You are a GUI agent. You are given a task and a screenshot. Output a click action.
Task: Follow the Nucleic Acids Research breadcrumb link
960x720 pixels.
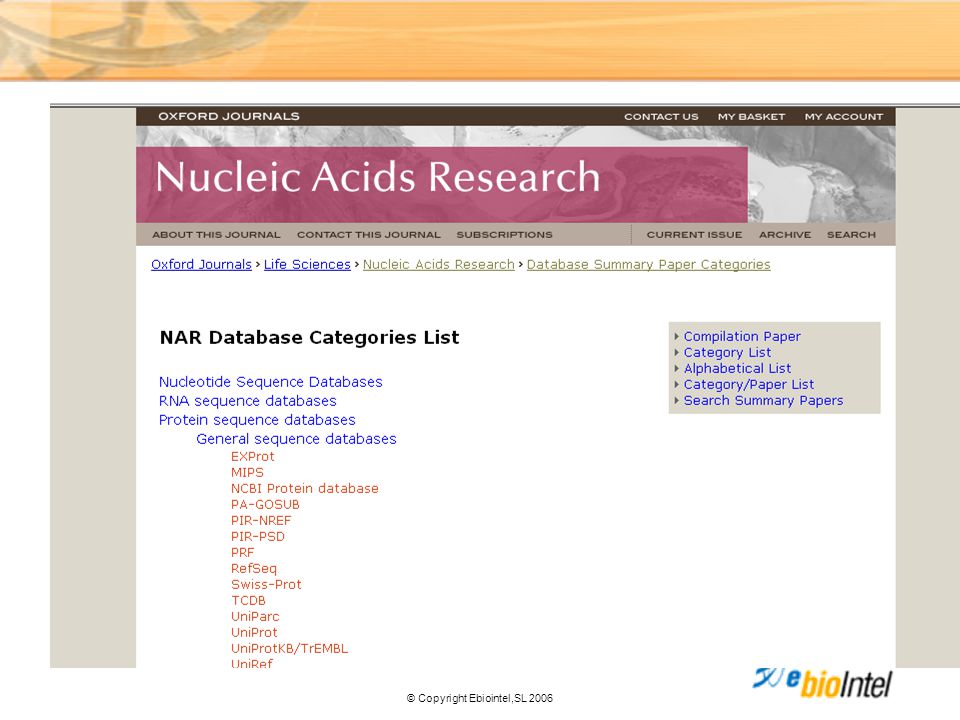[x=438, y=264]
